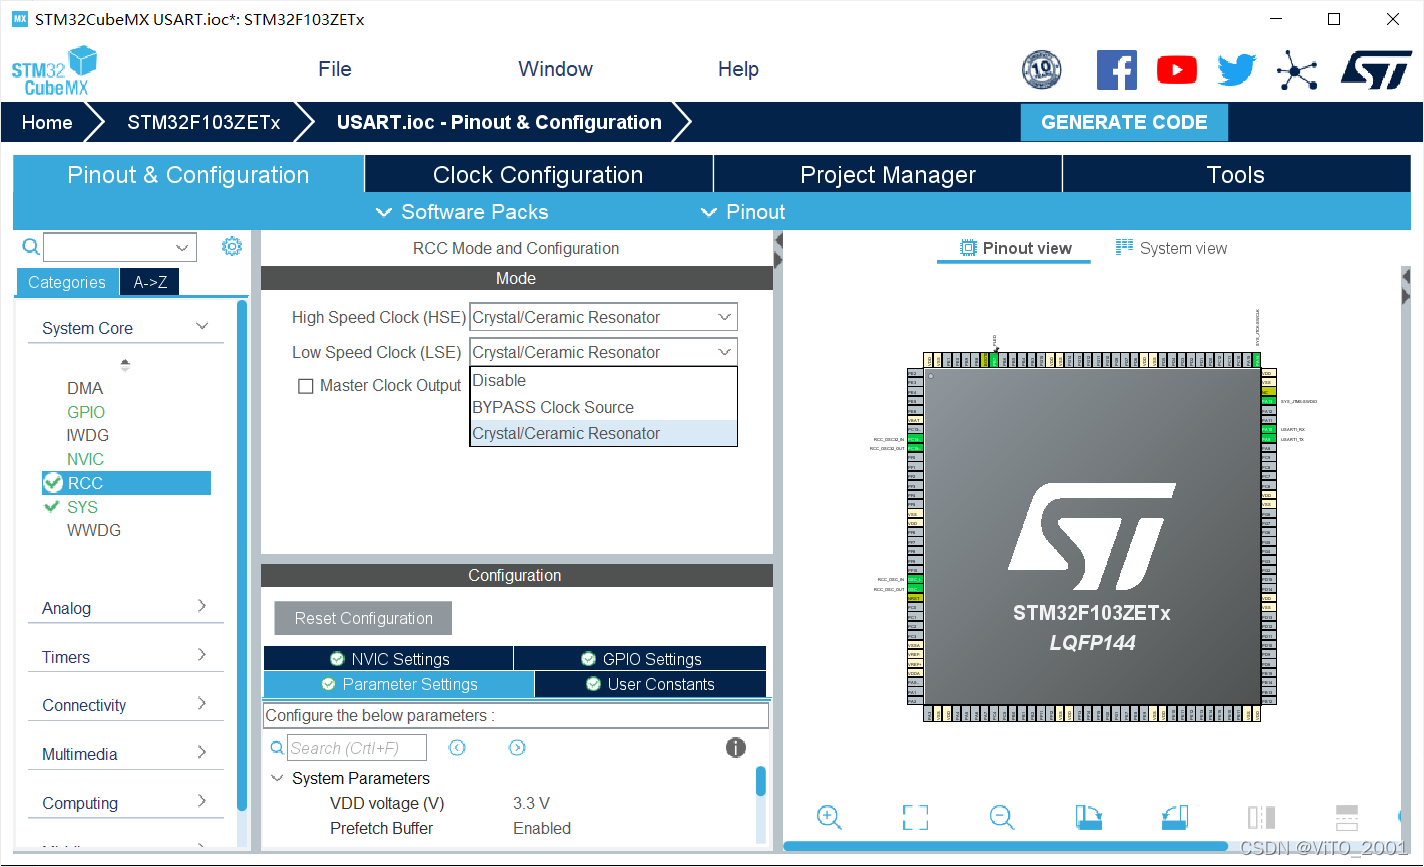This screenshot has width=1424, height=867.
Task: Open the YouTube icon link
Action: click(x=1177, y=70)
